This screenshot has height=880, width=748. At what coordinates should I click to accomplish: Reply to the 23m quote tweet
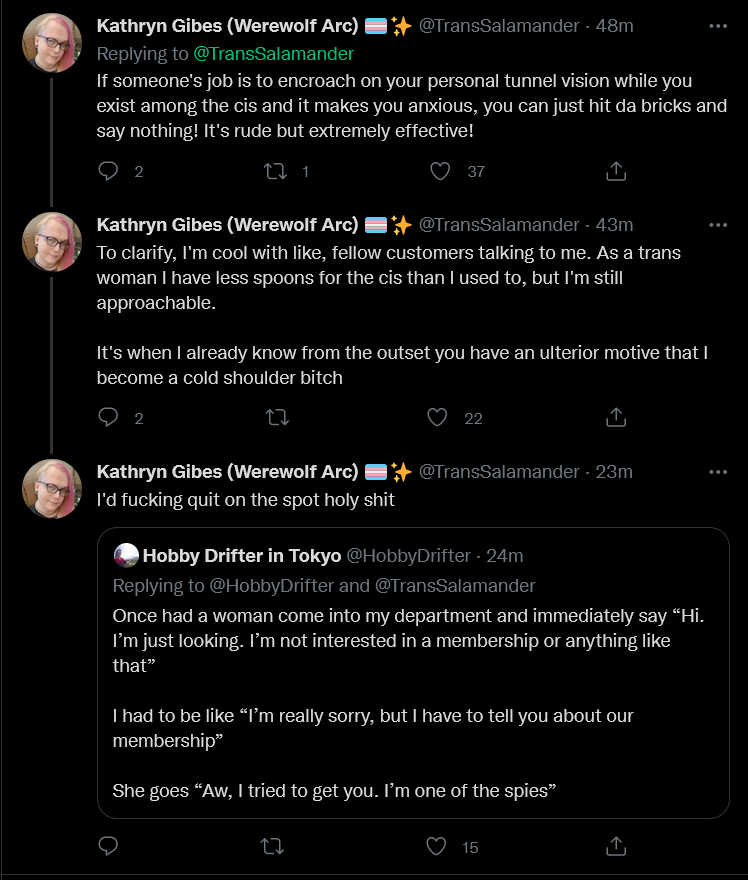(108, 846)
